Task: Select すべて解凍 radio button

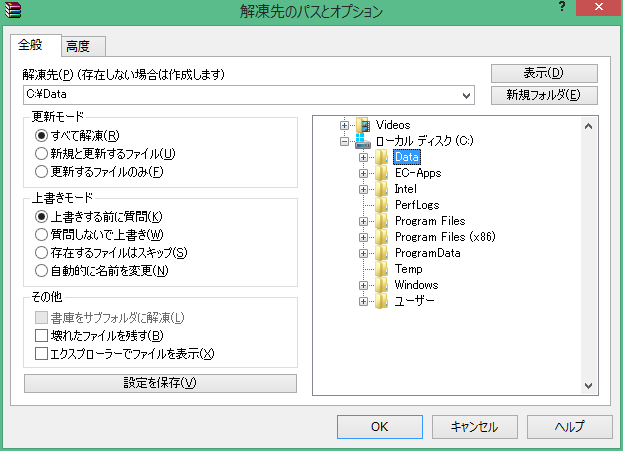Action: pos(41,135)
